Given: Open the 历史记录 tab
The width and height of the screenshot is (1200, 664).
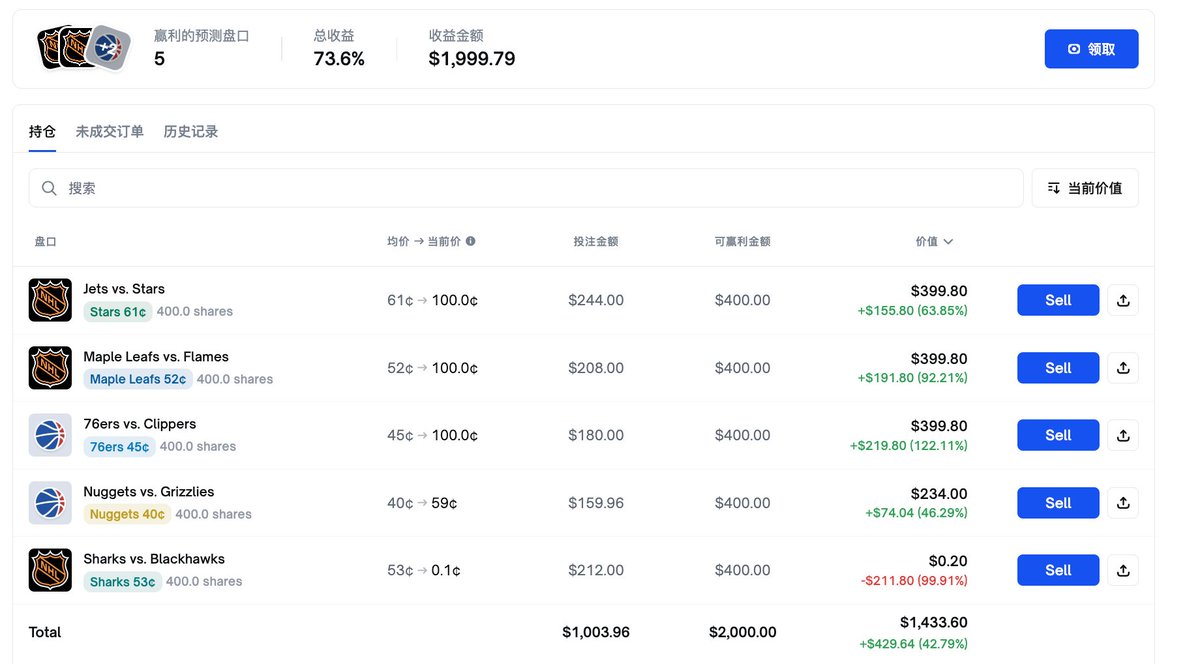Looking at the screenshot, I should (x=191, y=131).
